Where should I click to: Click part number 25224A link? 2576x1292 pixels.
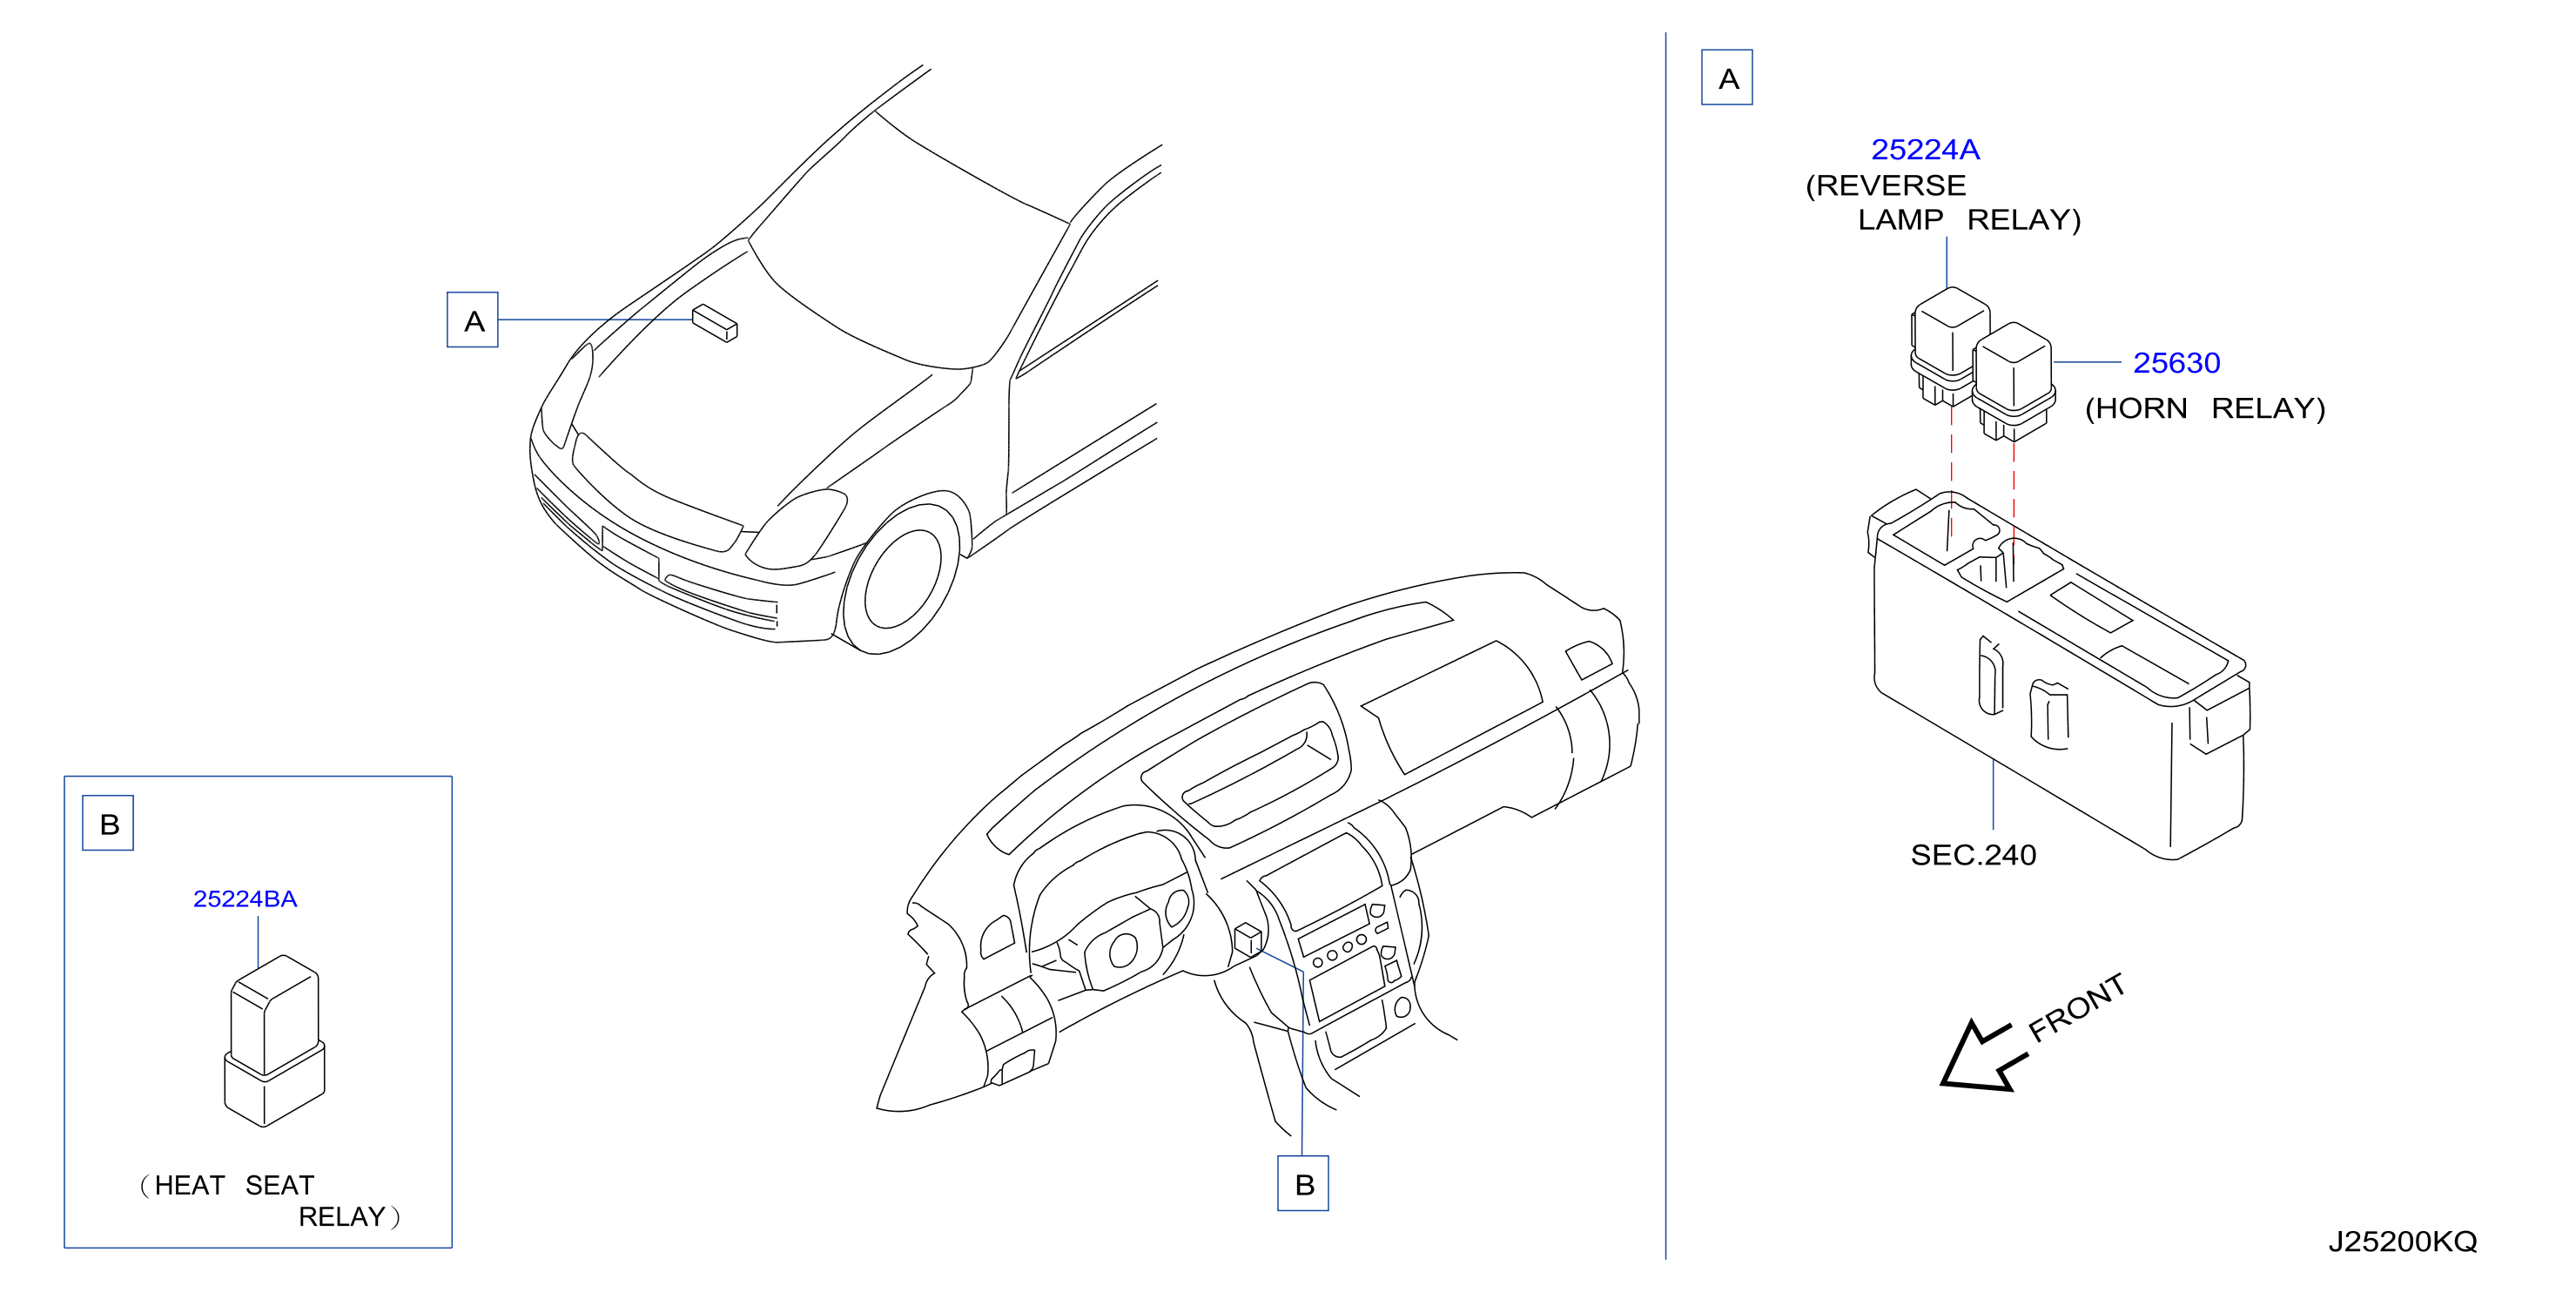click(1924, 149)
